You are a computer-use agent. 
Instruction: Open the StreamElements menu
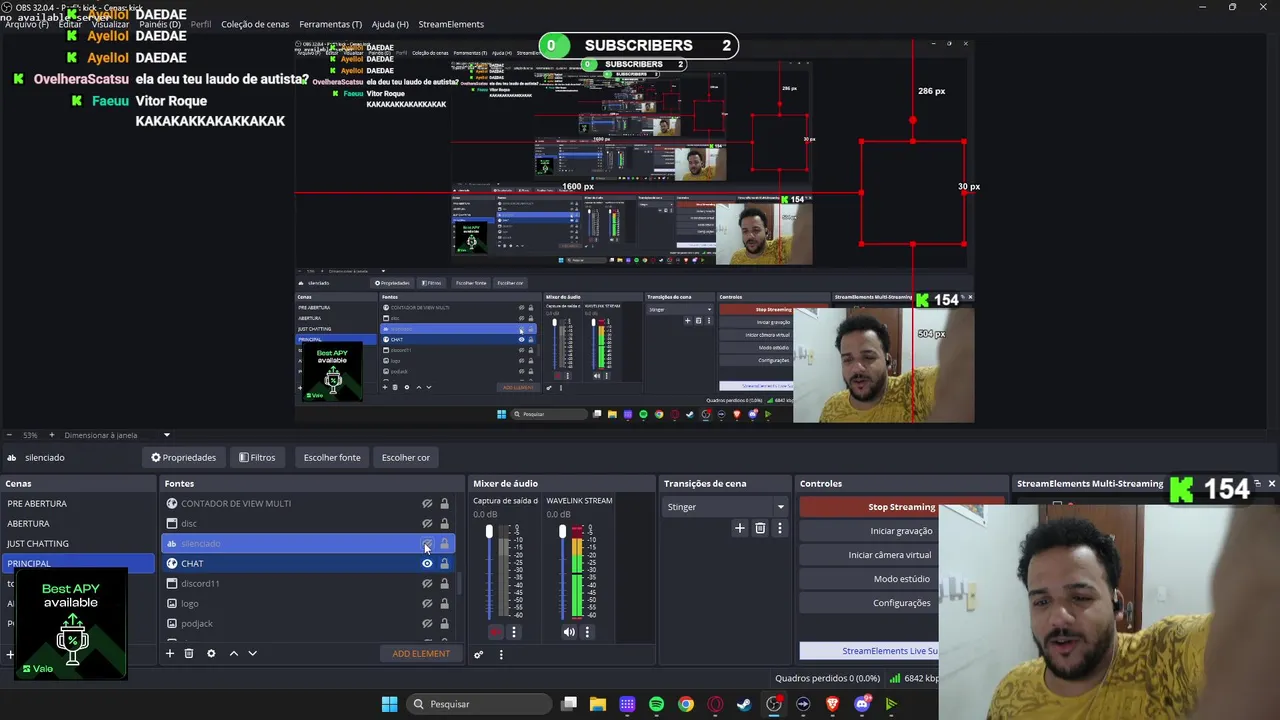point(451,24)
